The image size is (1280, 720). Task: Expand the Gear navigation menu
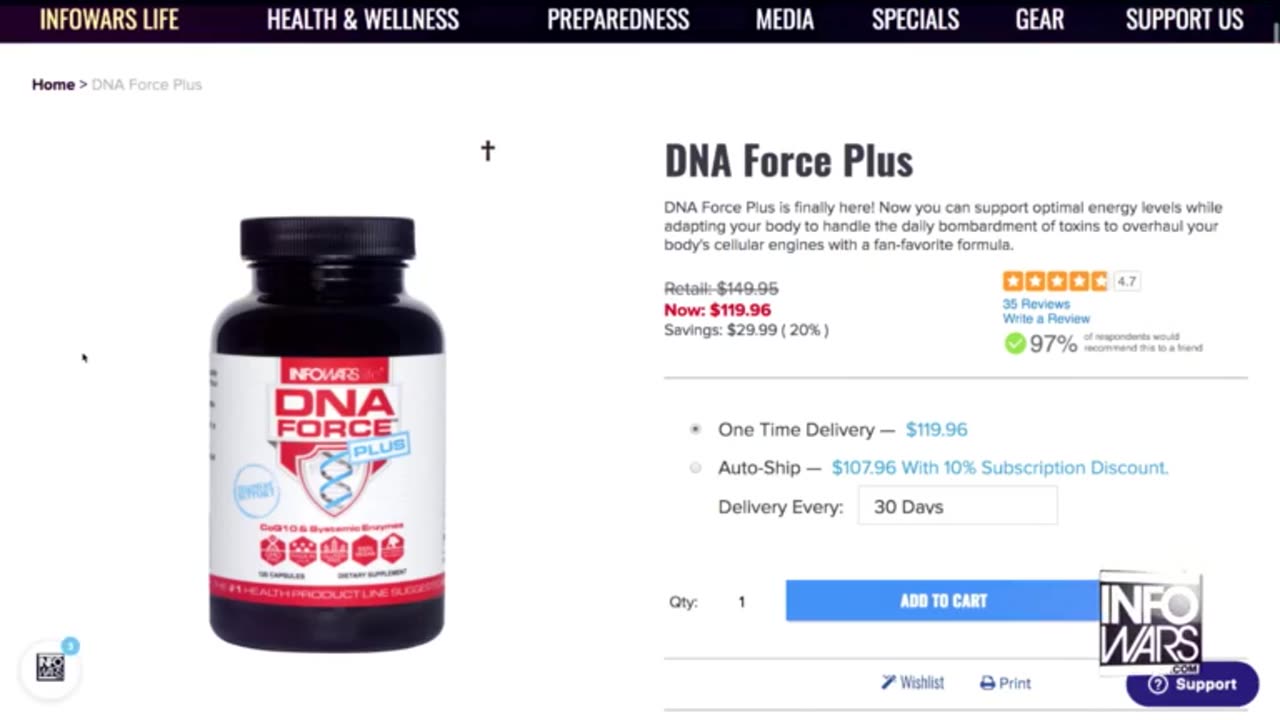[x=1039, y=20]
